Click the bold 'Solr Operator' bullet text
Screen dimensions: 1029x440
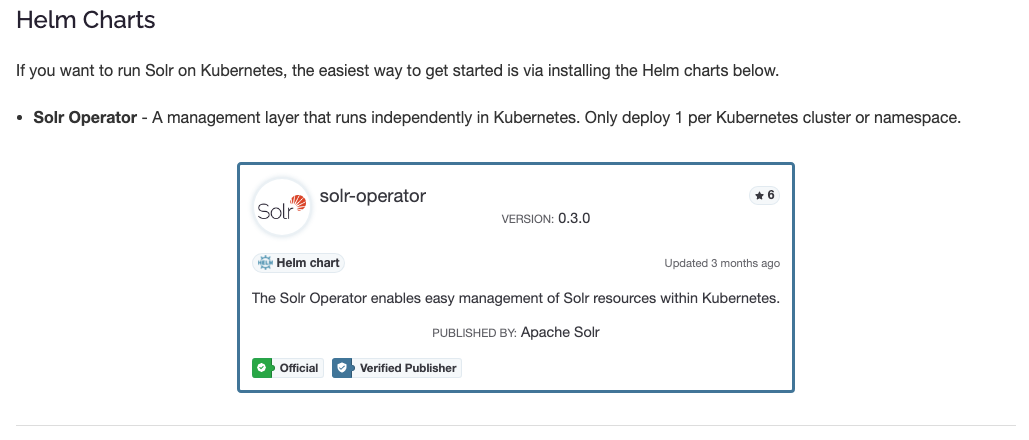[85, 118]
